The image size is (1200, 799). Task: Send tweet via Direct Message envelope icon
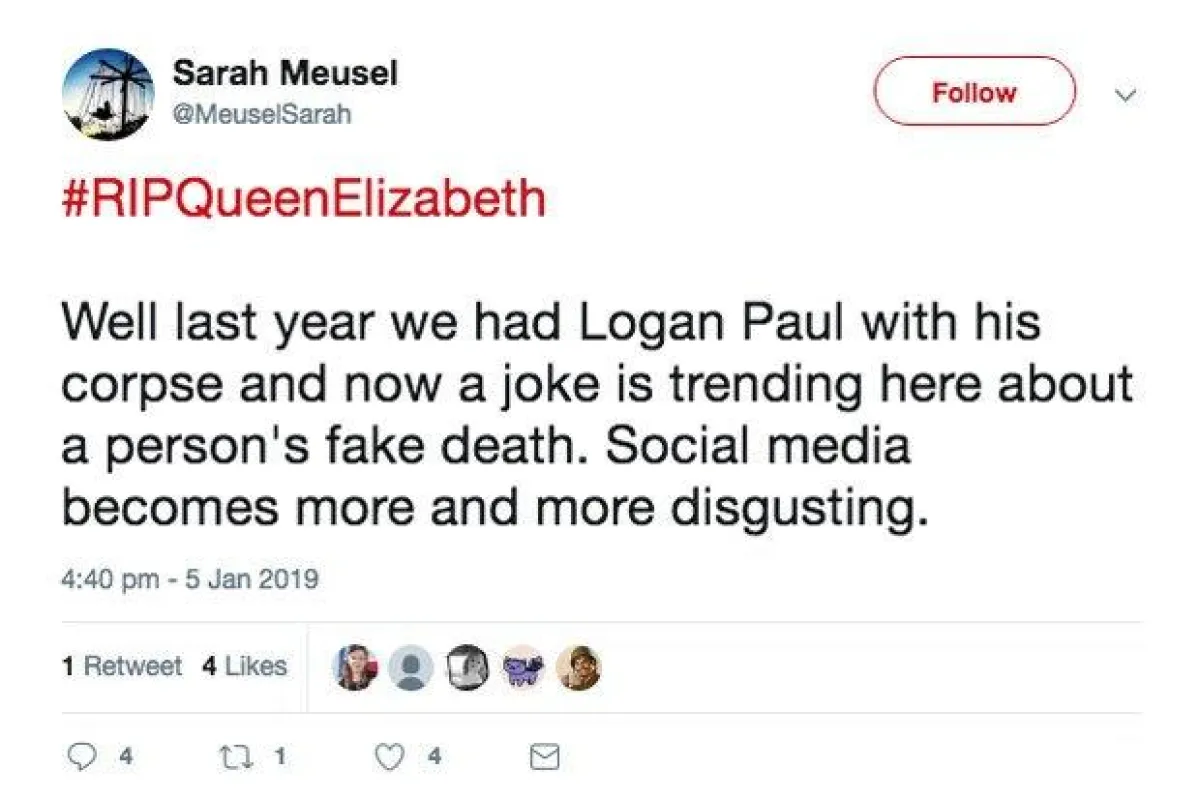(543, 758)
